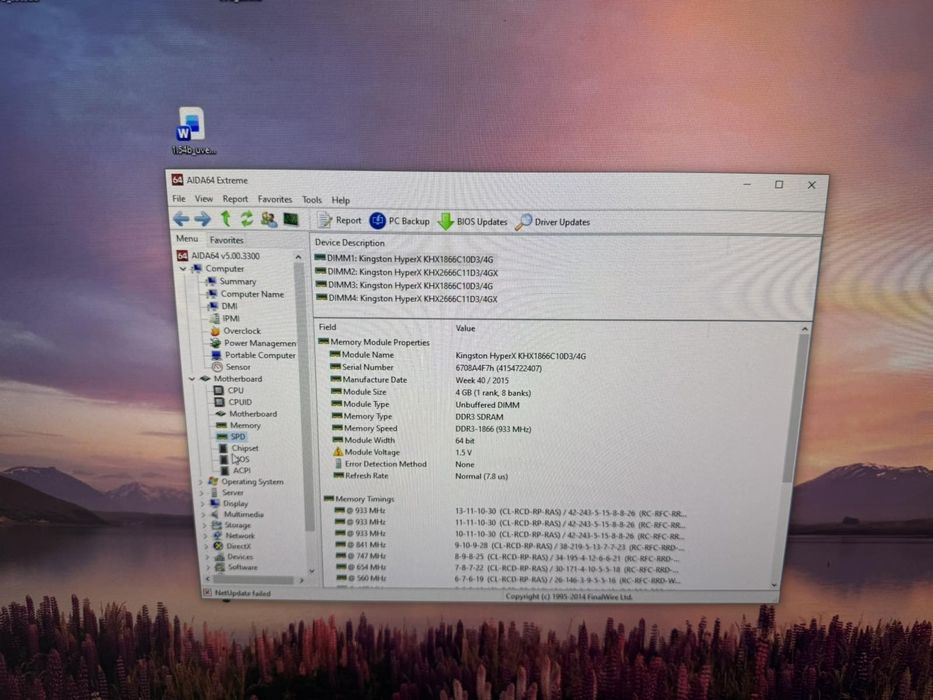This screenshot has height=700, width=933.
Task: Expand the Network node
Action: click(x=206, y=536)
